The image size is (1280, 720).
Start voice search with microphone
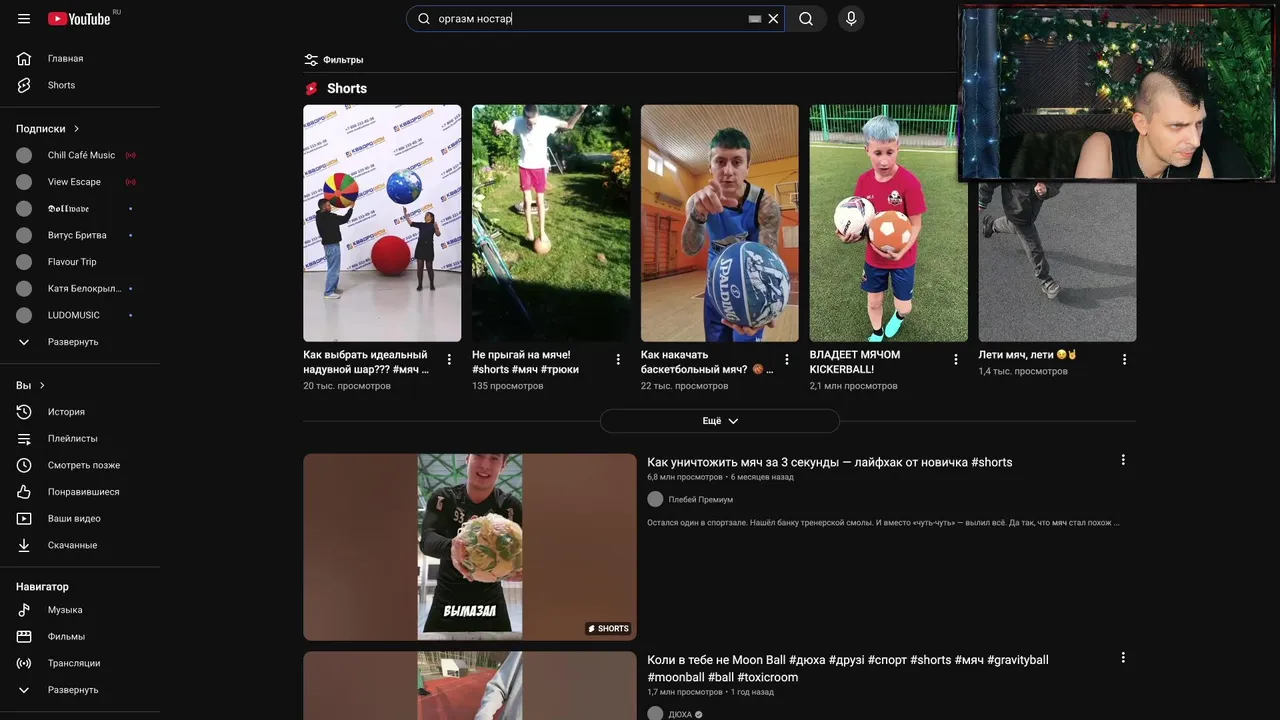click(851, 19)
